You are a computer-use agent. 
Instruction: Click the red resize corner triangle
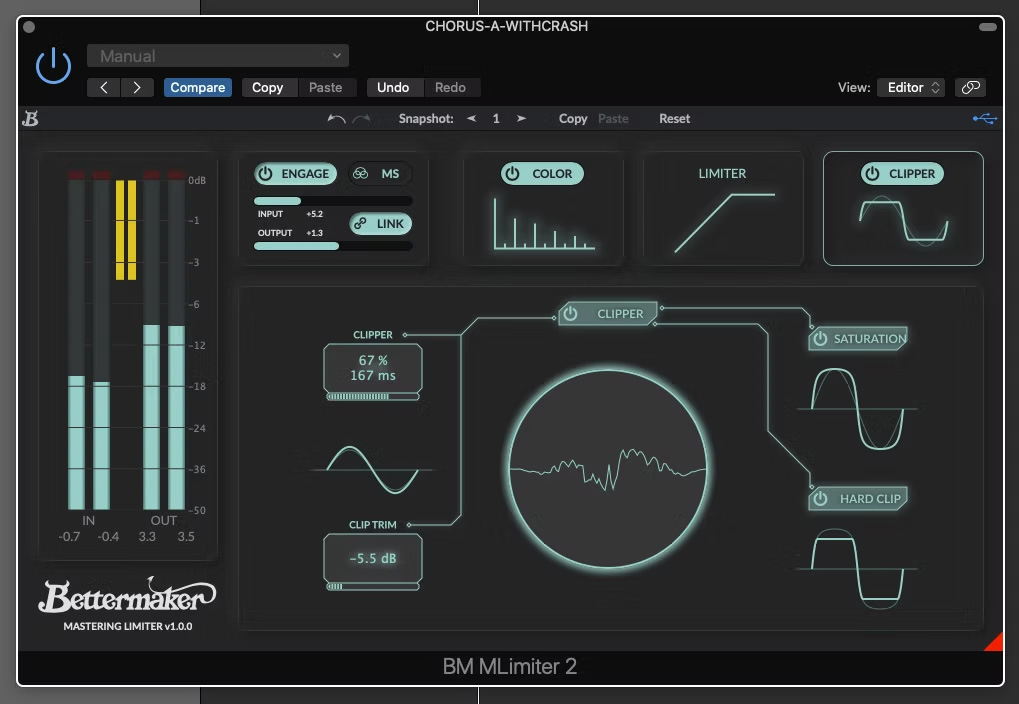pos(995,642)
